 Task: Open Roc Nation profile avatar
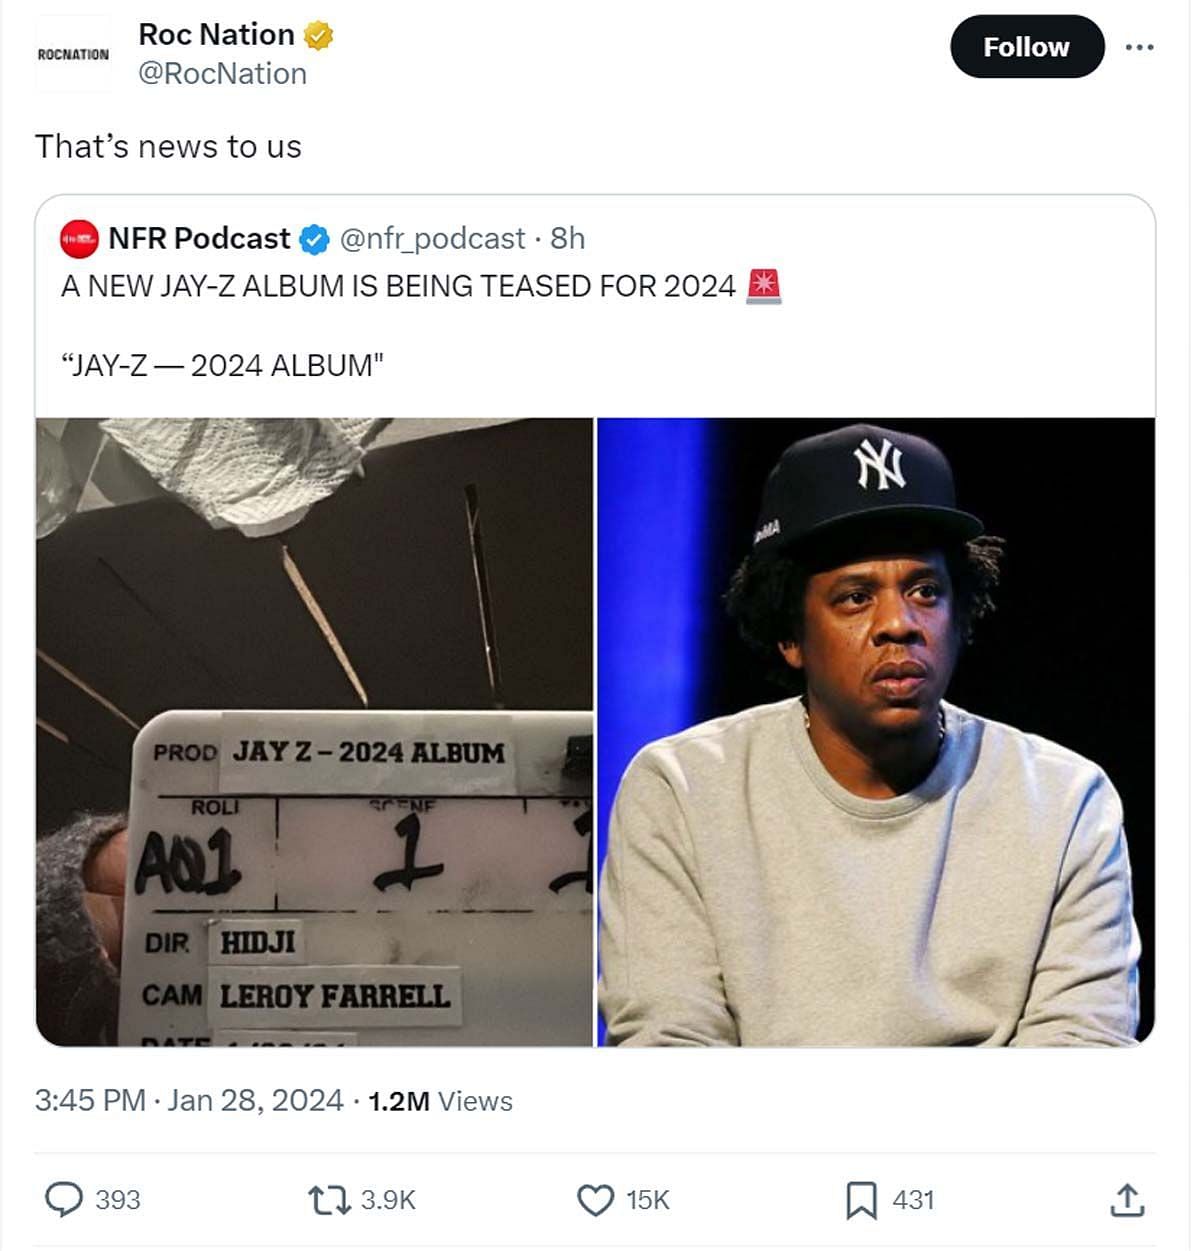(x=73, y=55)
